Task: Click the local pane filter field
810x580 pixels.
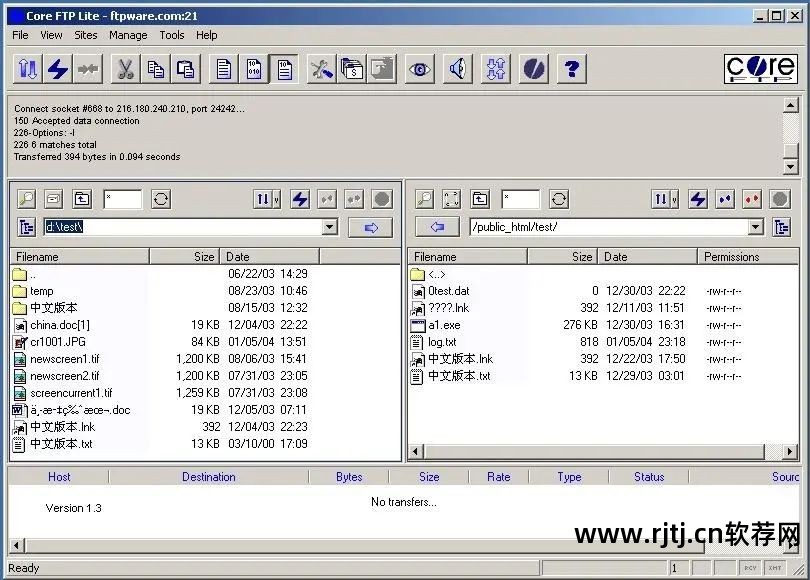Action: pos(122,199)
